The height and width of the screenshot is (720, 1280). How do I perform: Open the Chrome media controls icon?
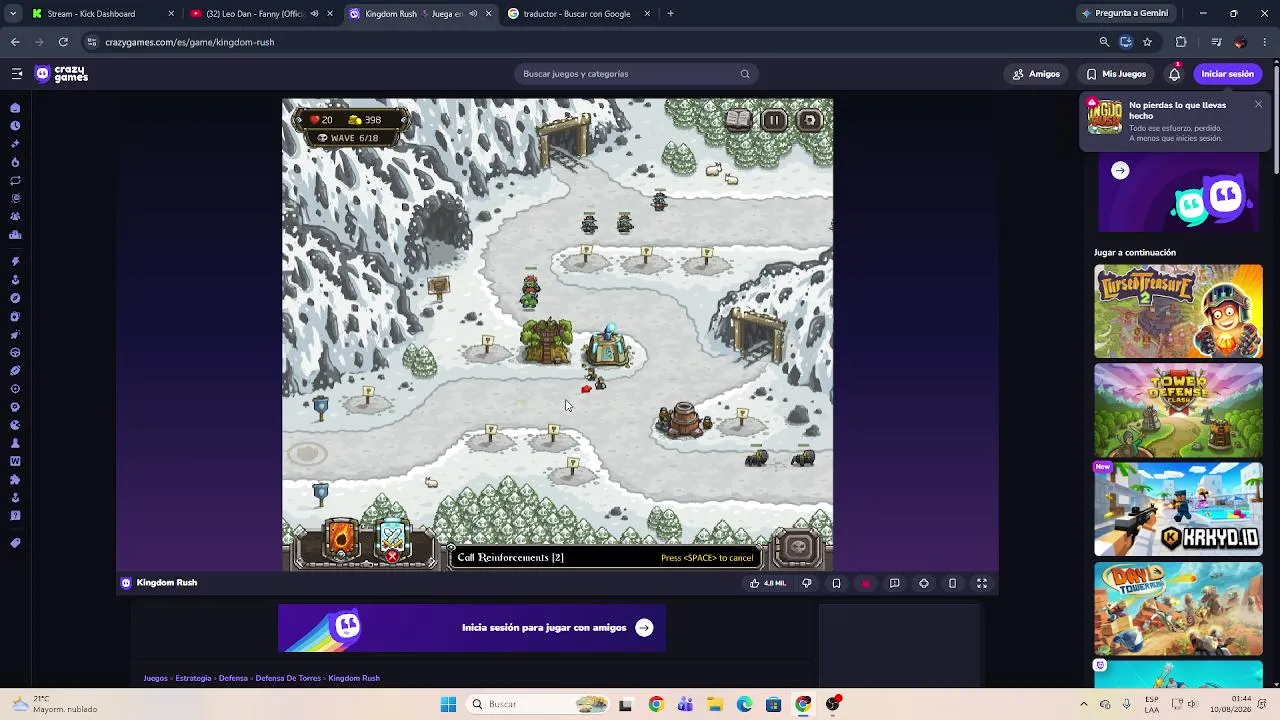[x=1216, y=42]
